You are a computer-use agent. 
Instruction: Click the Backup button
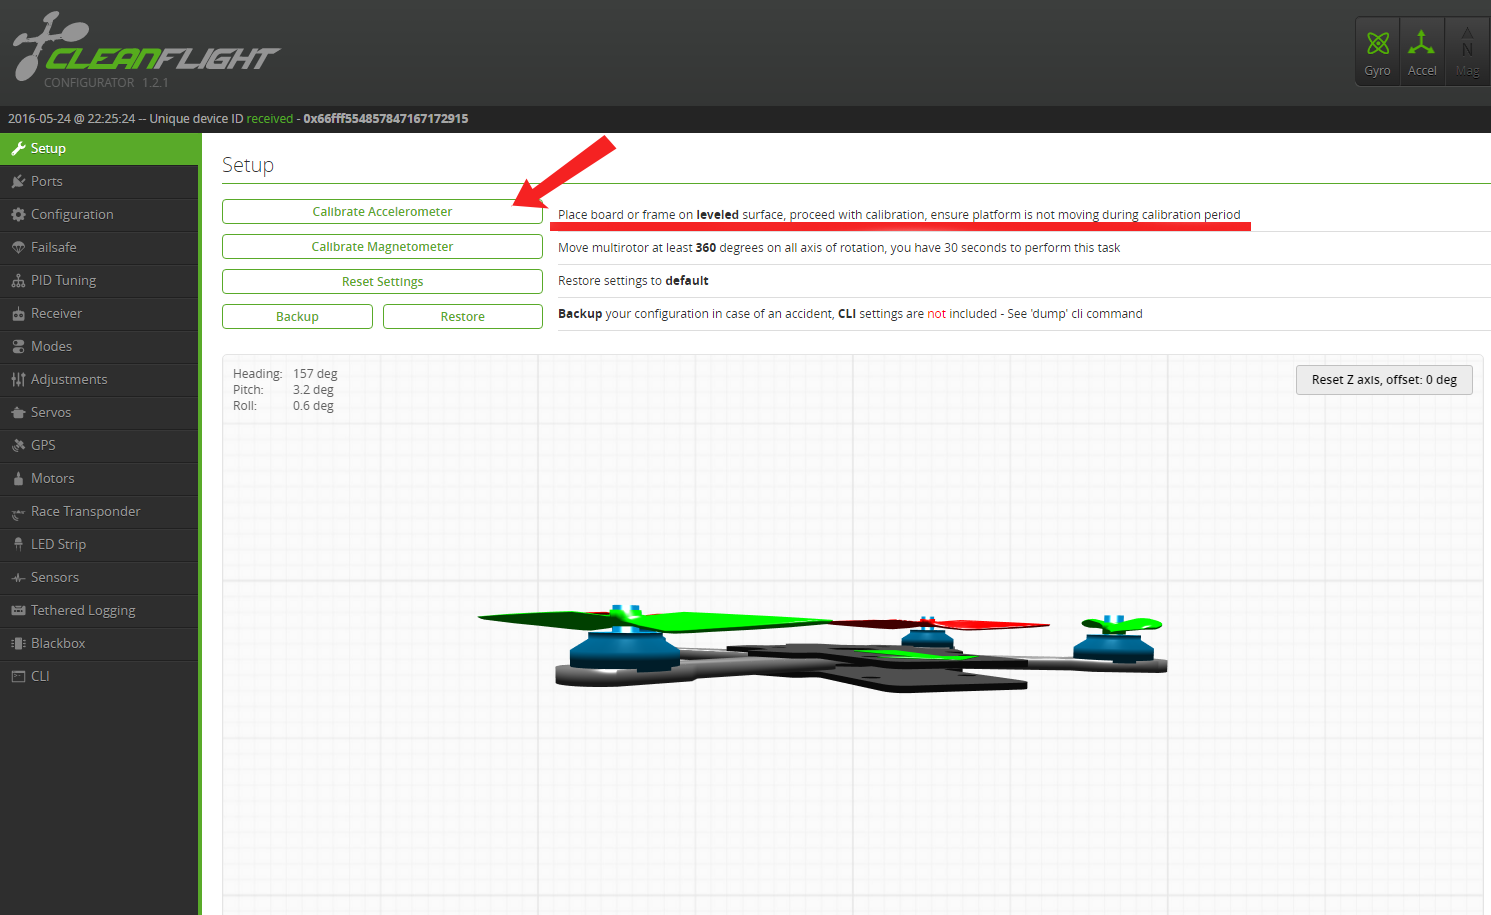pos(297,317)
